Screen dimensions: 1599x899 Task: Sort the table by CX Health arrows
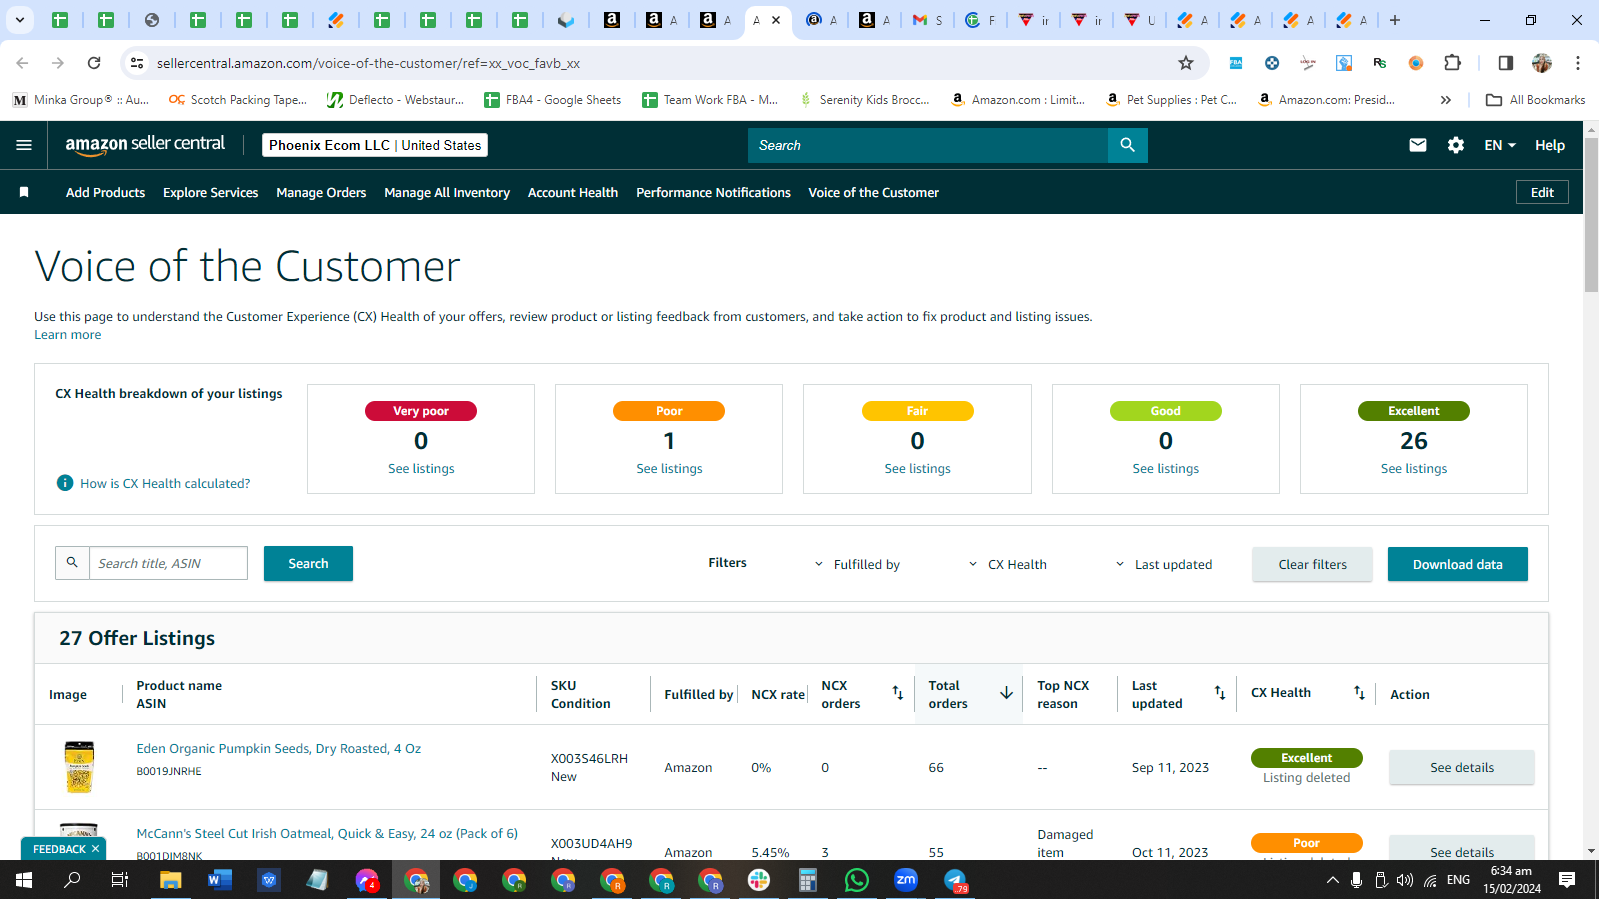[x=1359, y=693]
